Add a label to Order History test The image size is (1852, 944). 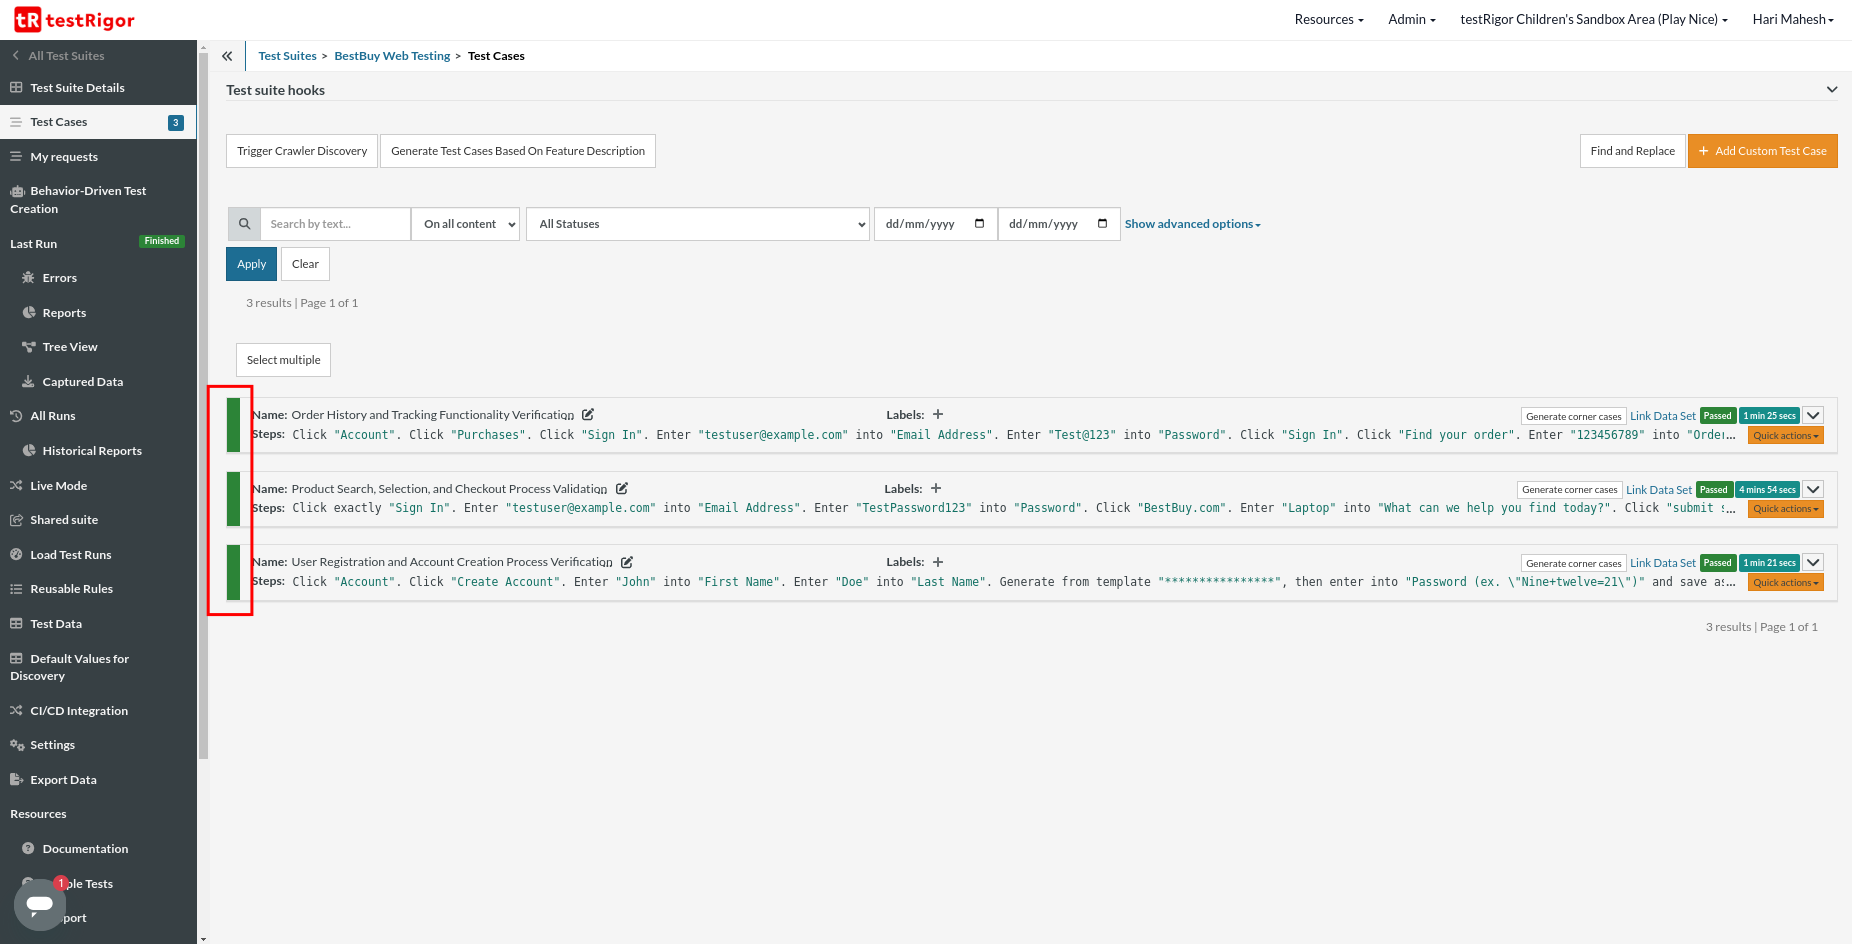pyautogui.click(x=938, y=415)
